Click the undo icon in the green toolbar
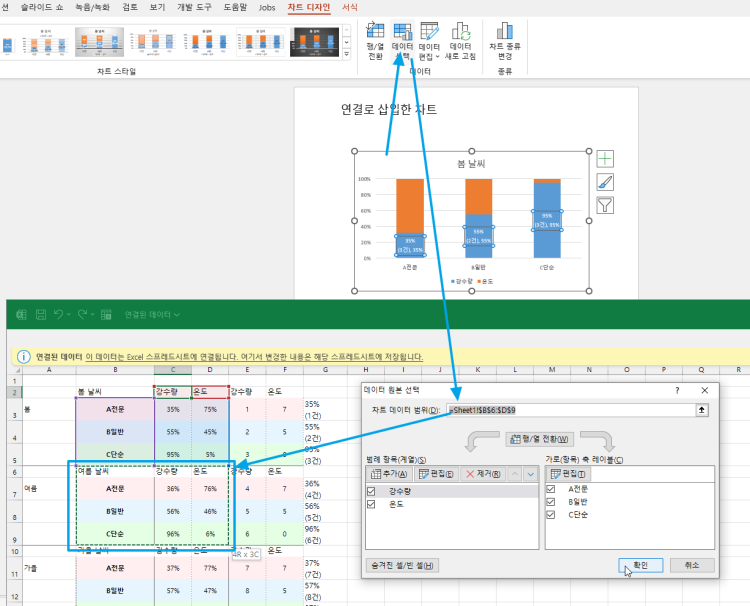This screenshot has width=750, height=606. (x=58, y=314)
